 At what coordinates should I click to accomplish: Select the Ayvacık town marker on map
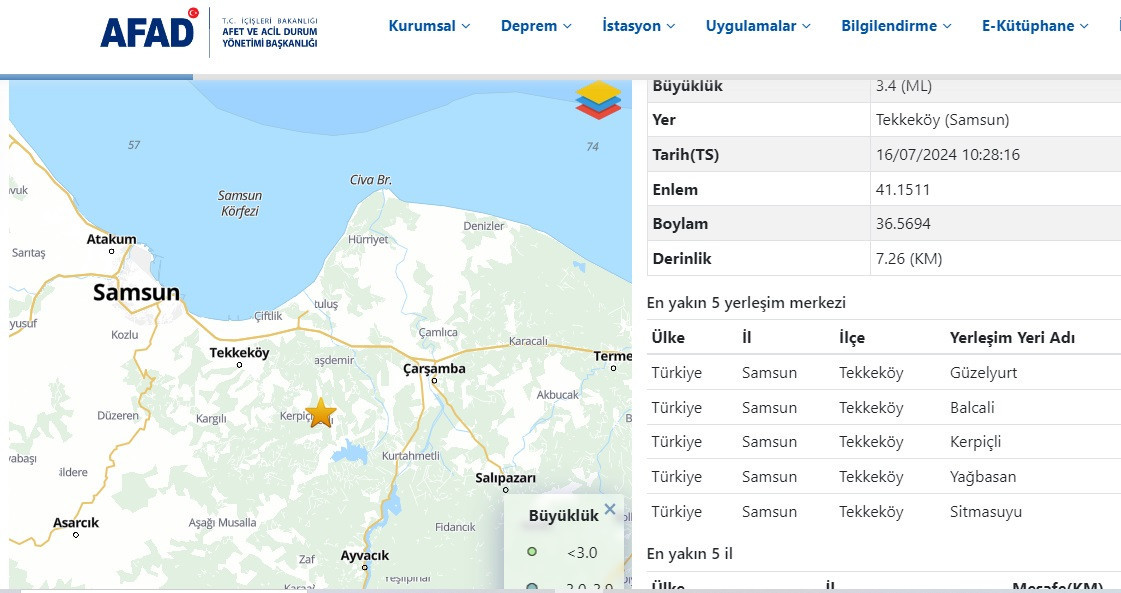365,567
